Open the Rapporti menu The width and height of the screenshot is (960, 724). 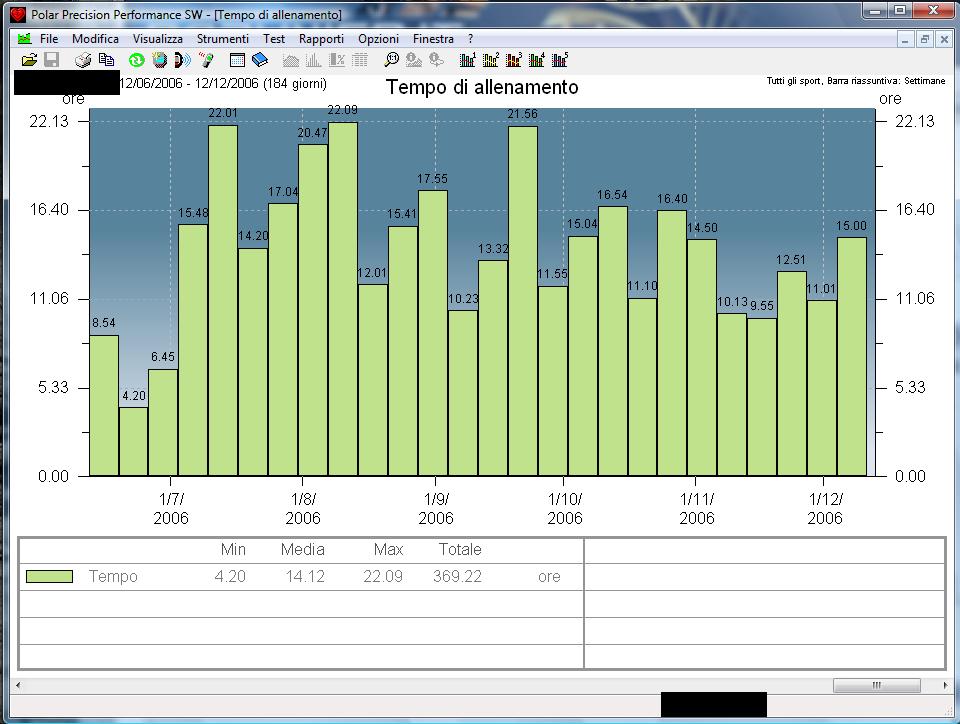click(321, 39)
